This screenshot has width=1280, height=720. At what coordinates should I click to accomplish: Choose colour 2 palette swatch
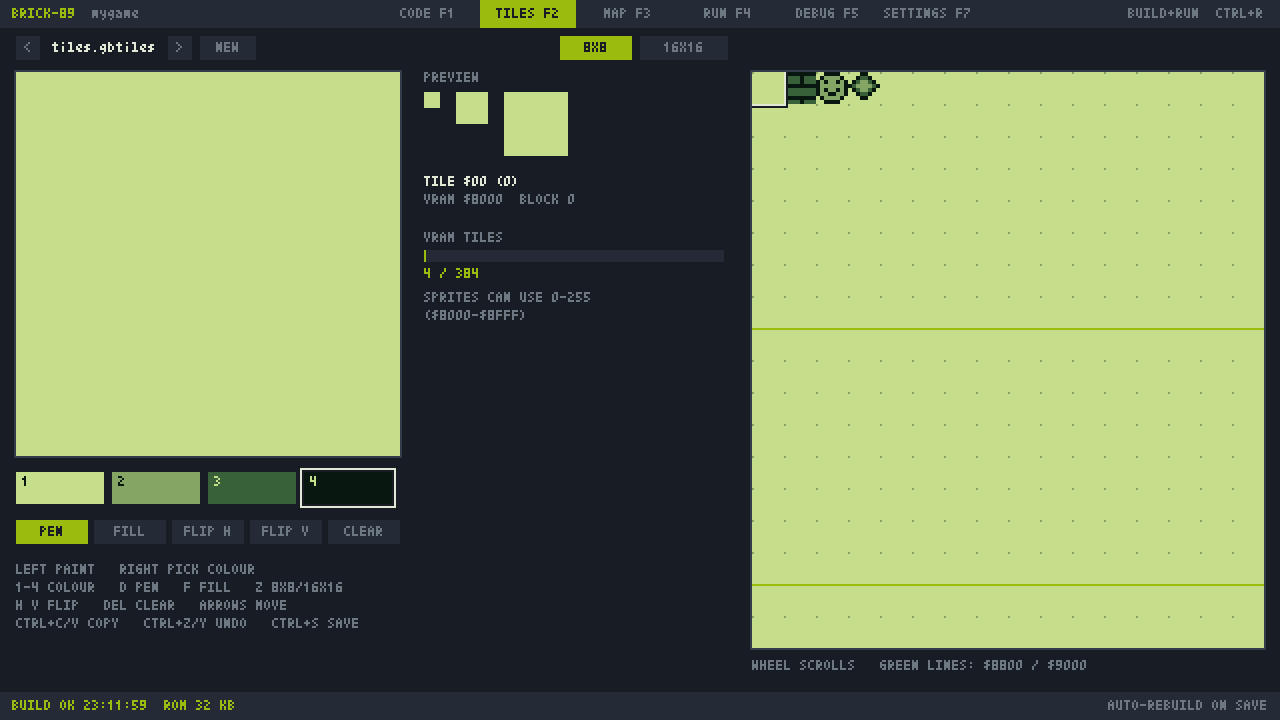156,488
